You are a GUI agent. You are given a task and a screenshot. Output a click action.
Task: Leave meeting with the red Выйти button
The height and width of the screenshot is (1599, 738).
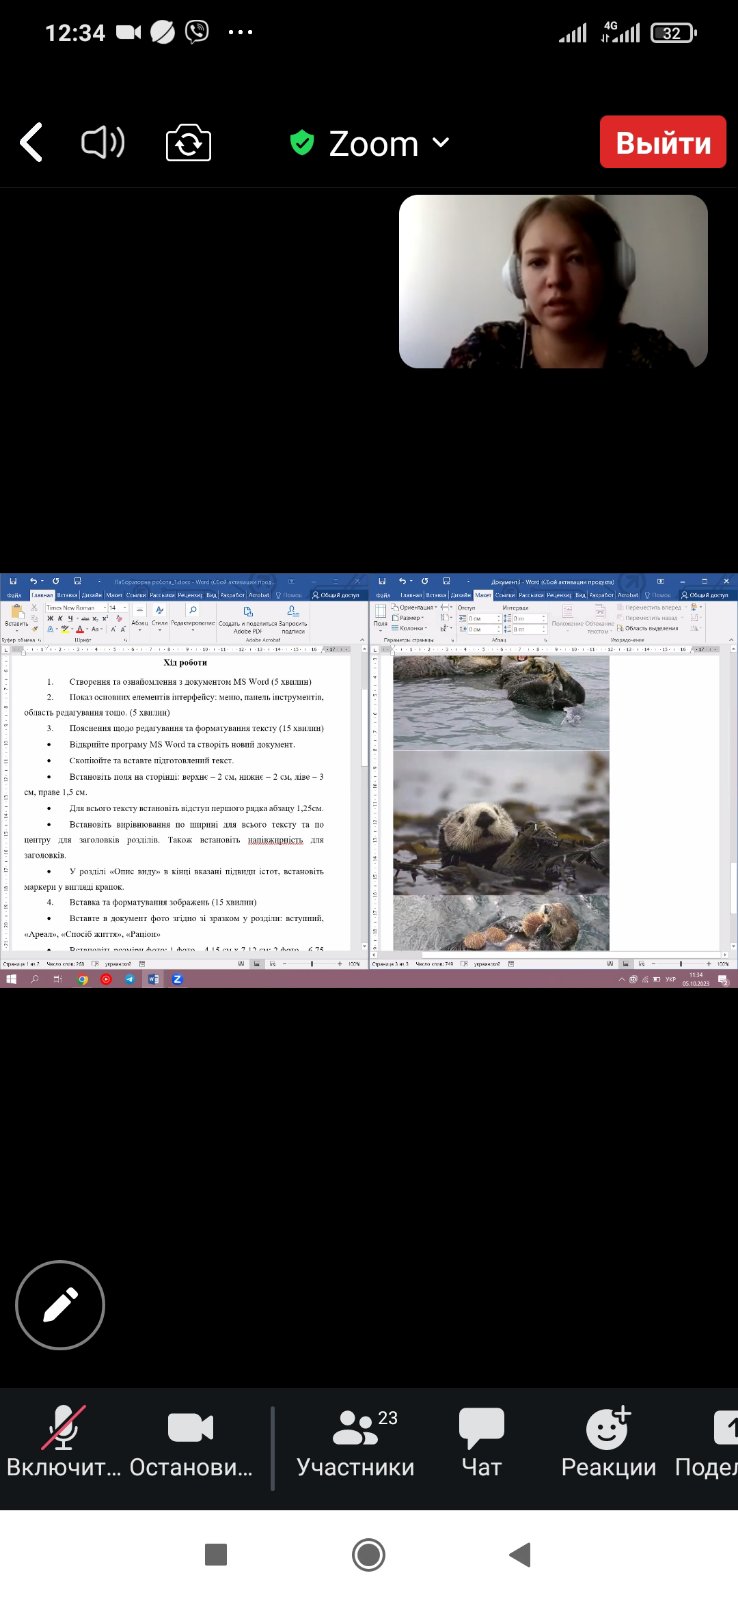point(663,142)
